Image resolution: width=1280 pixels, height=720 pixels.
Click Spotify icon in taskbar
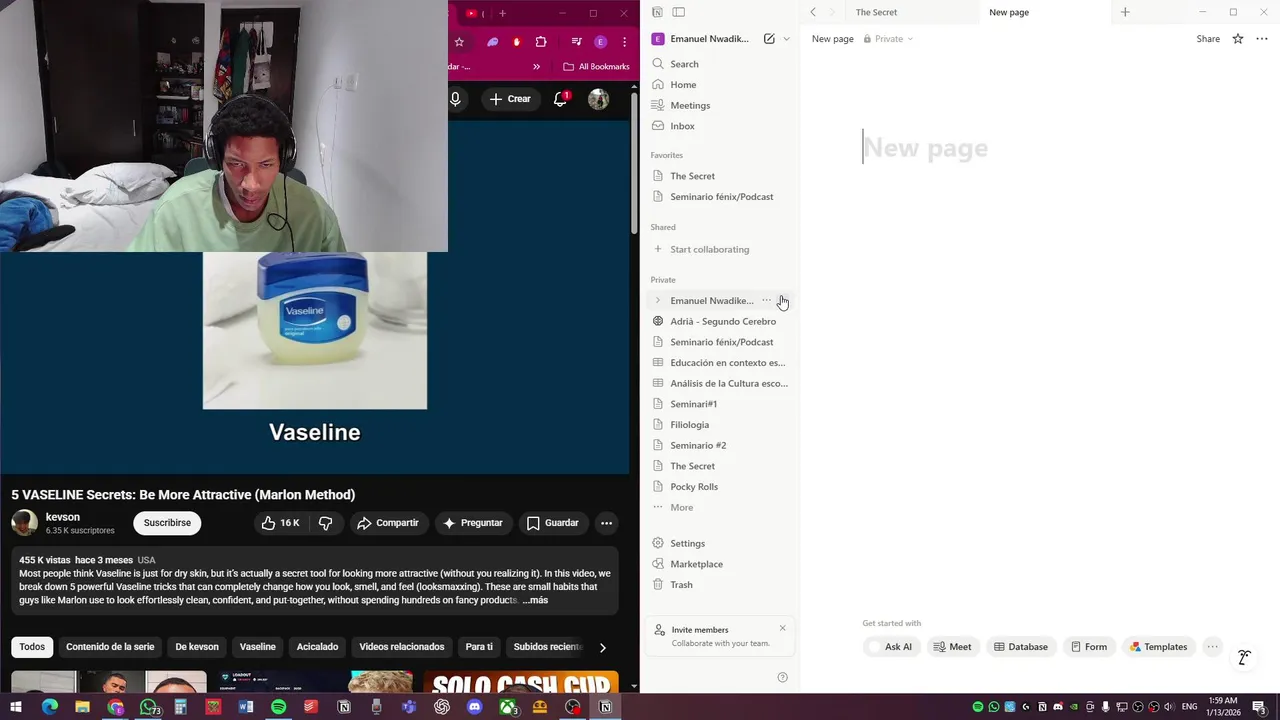tap(278, 707)
